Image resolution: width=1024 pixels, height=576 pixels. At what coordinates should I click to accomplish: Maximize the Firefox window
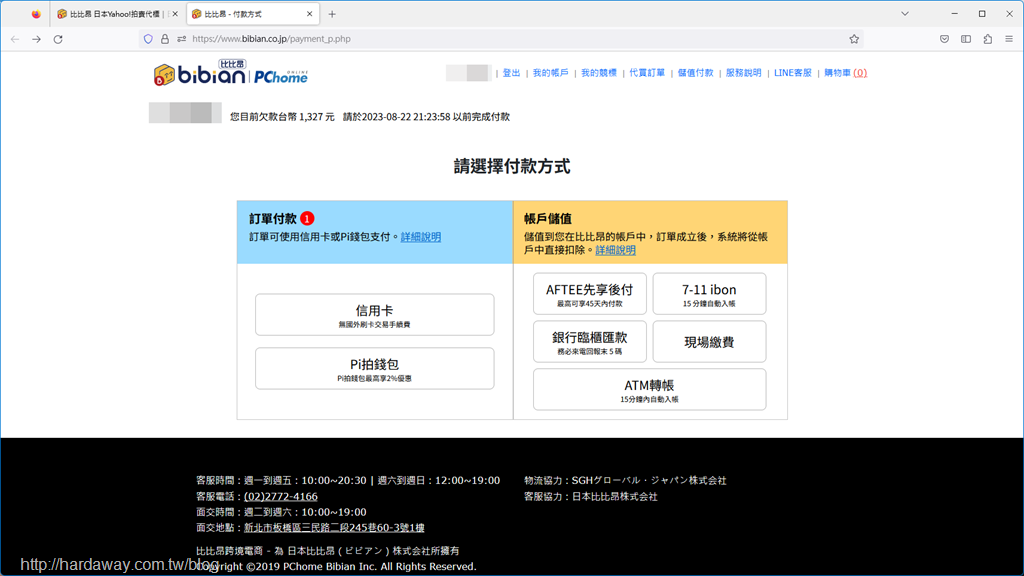point(982,14)
